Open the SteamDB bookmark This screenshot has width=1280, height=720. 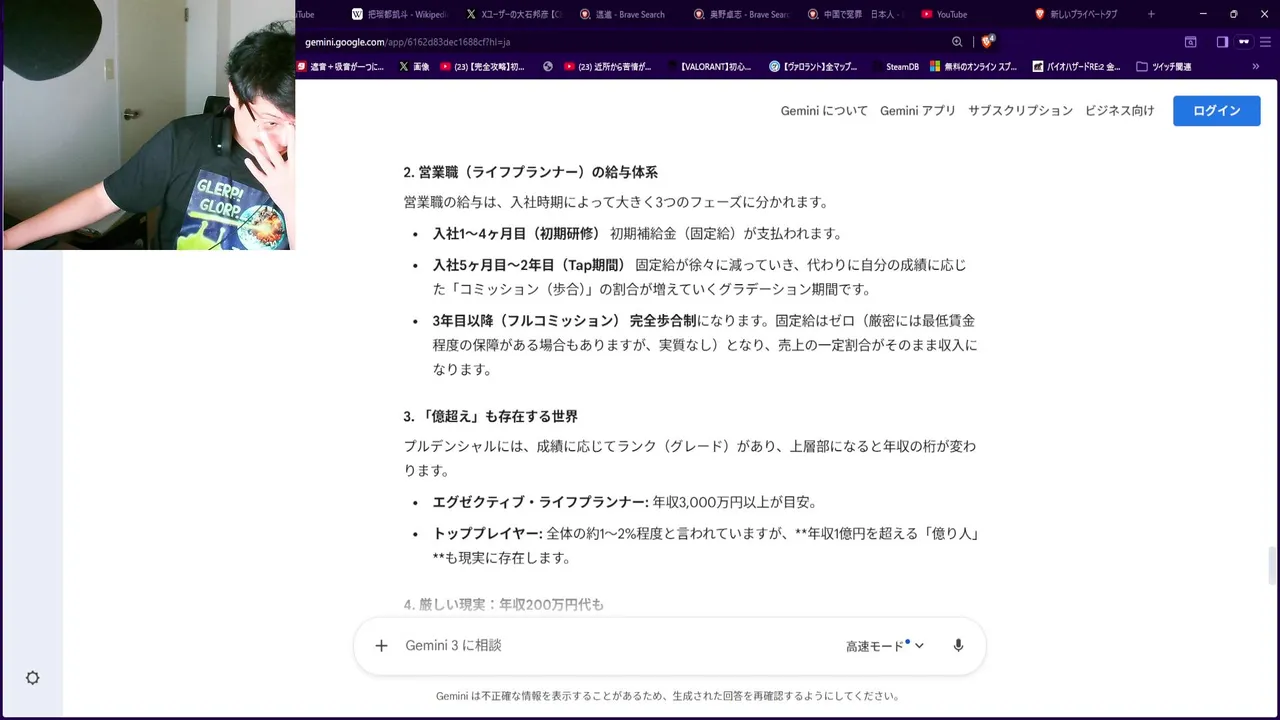(895, 67)
